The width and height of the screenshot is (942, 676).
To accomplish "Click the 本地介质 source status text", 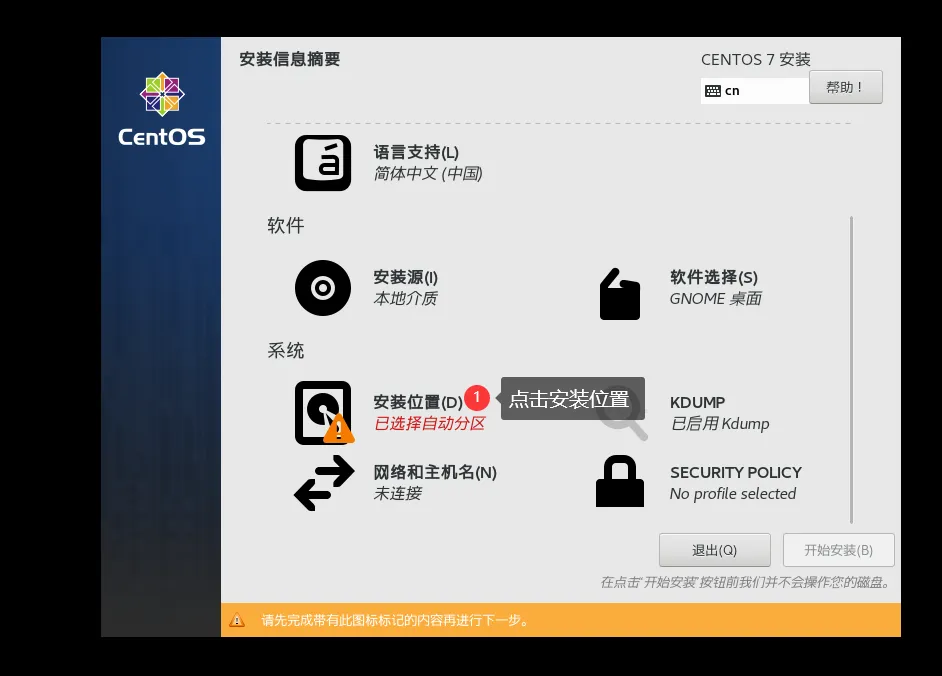I will 406,299.
